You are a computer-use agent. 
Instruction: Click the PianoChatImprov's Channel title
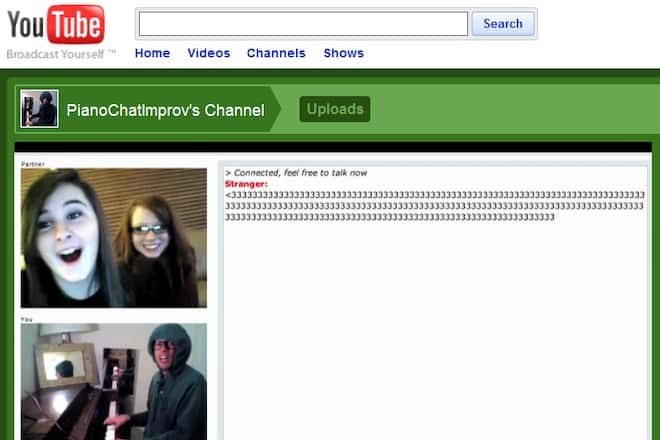165,110
